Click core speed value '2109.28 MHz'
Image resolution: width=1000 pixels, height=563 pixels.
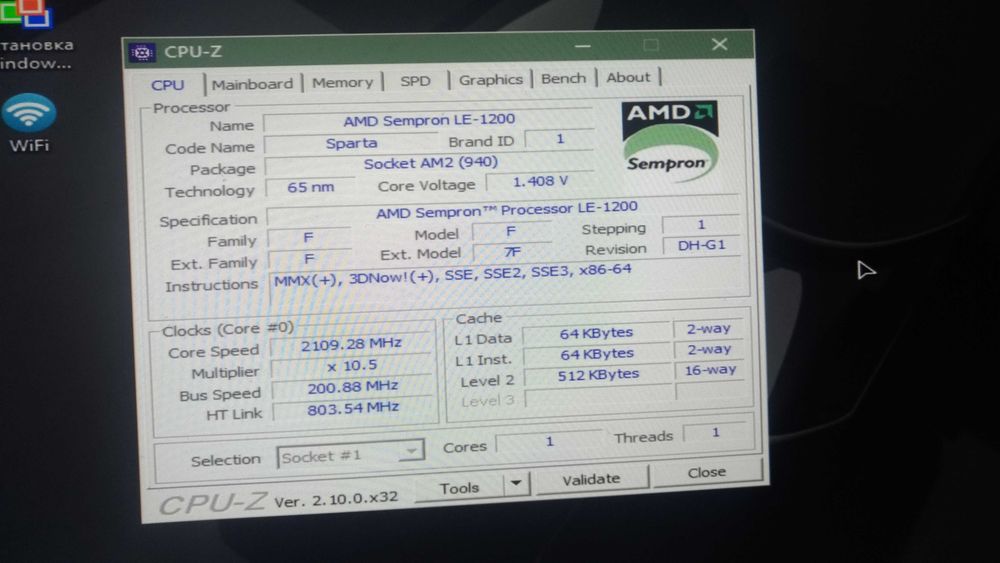pyautogui.click(x=351, y=344)
